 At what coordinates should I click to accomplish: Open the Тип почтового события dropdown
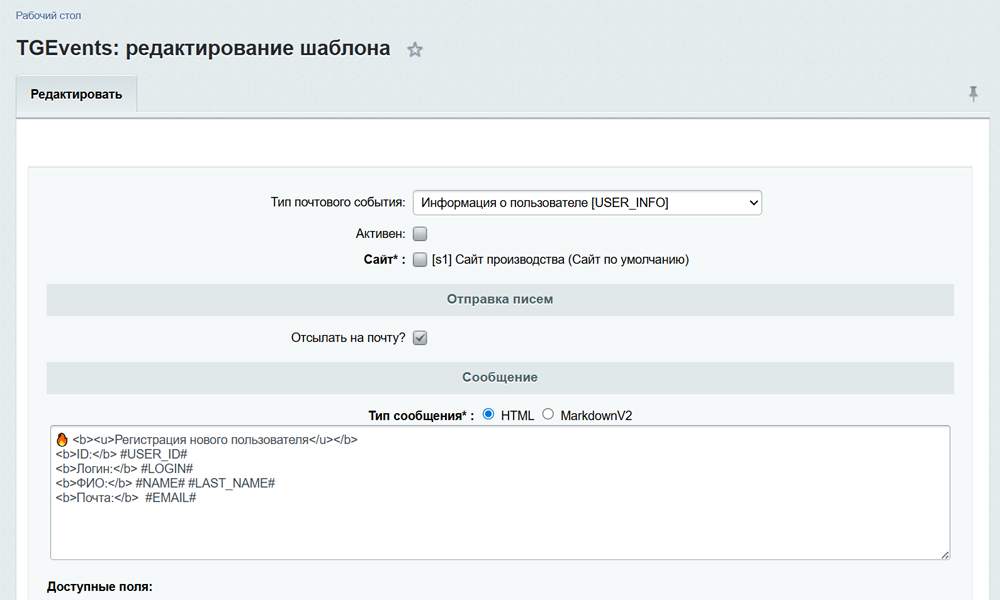(587, 203)
